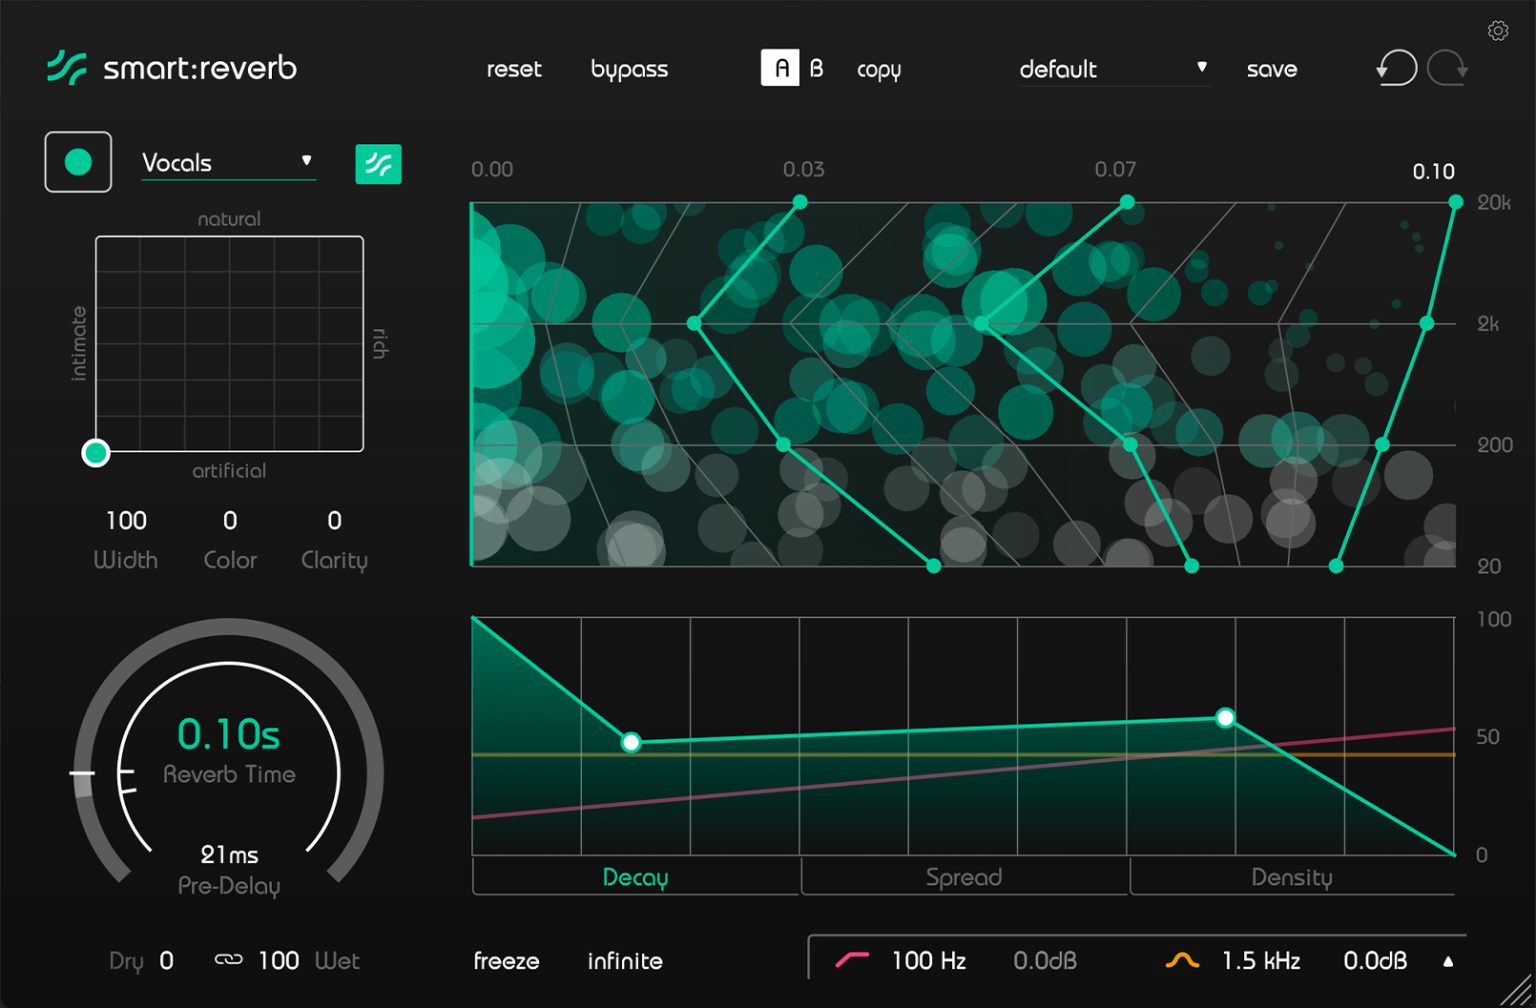The image size is (1536, 1008).
Task: Expand the small triangle near 0.0dB
Action: 1449,959
